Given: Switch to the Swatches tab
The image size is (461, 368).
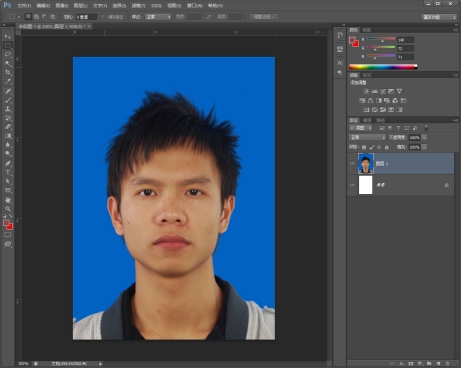Looking at the screenshot, I should tap(367, 30).
